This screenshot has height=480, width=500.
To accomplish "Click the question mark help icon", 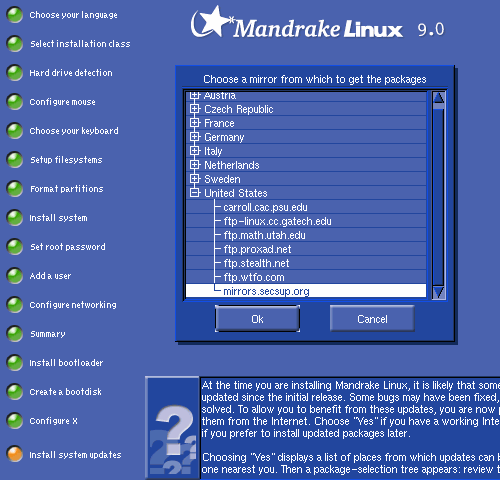I will [173, 428].
